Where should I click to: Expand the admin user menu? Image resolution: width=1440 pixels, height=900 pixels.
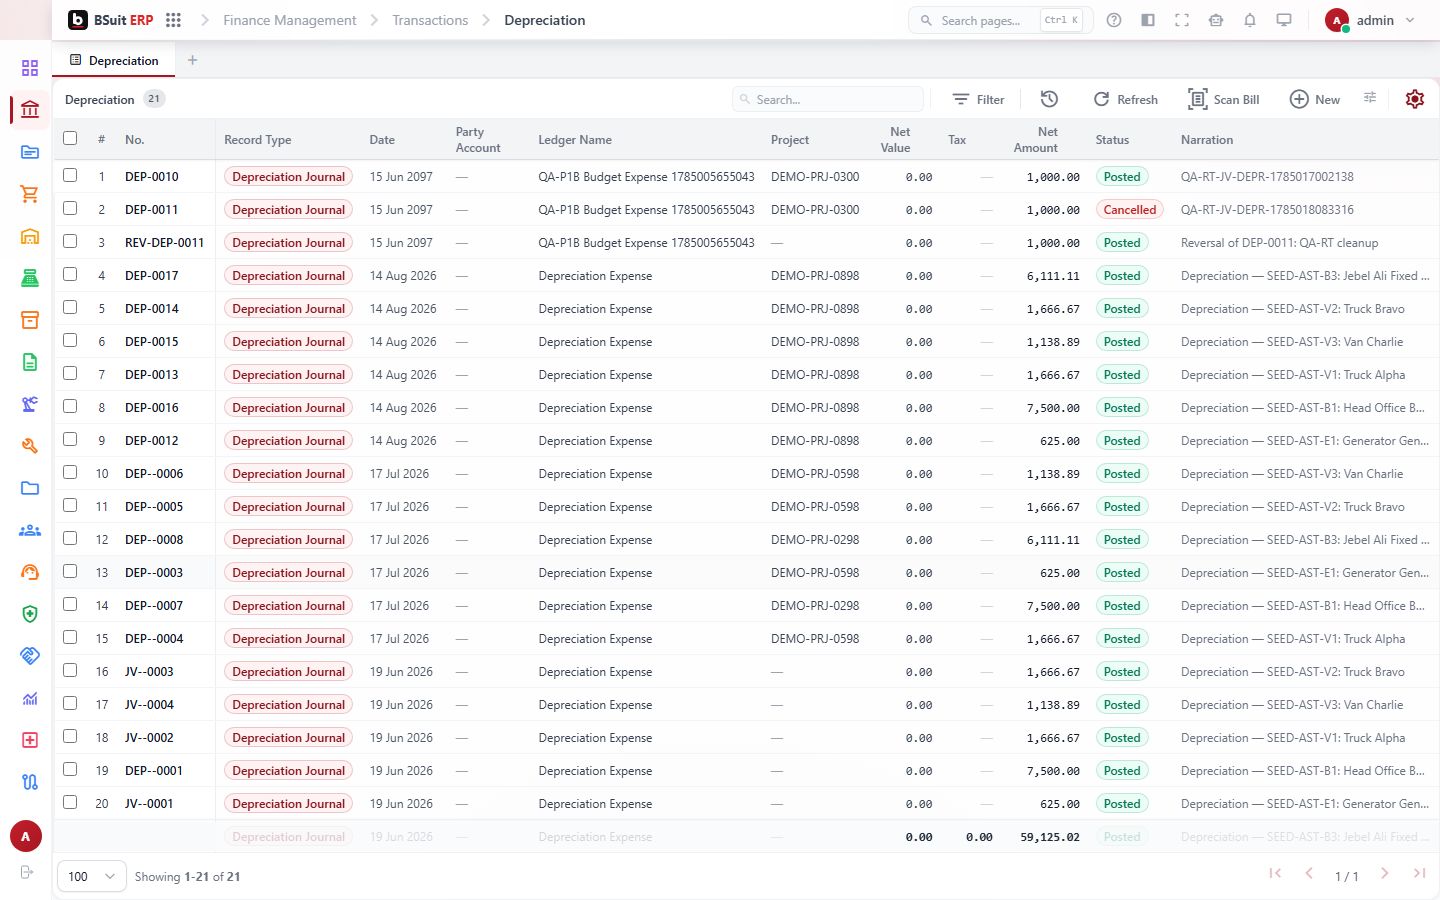pos(1370,20)
